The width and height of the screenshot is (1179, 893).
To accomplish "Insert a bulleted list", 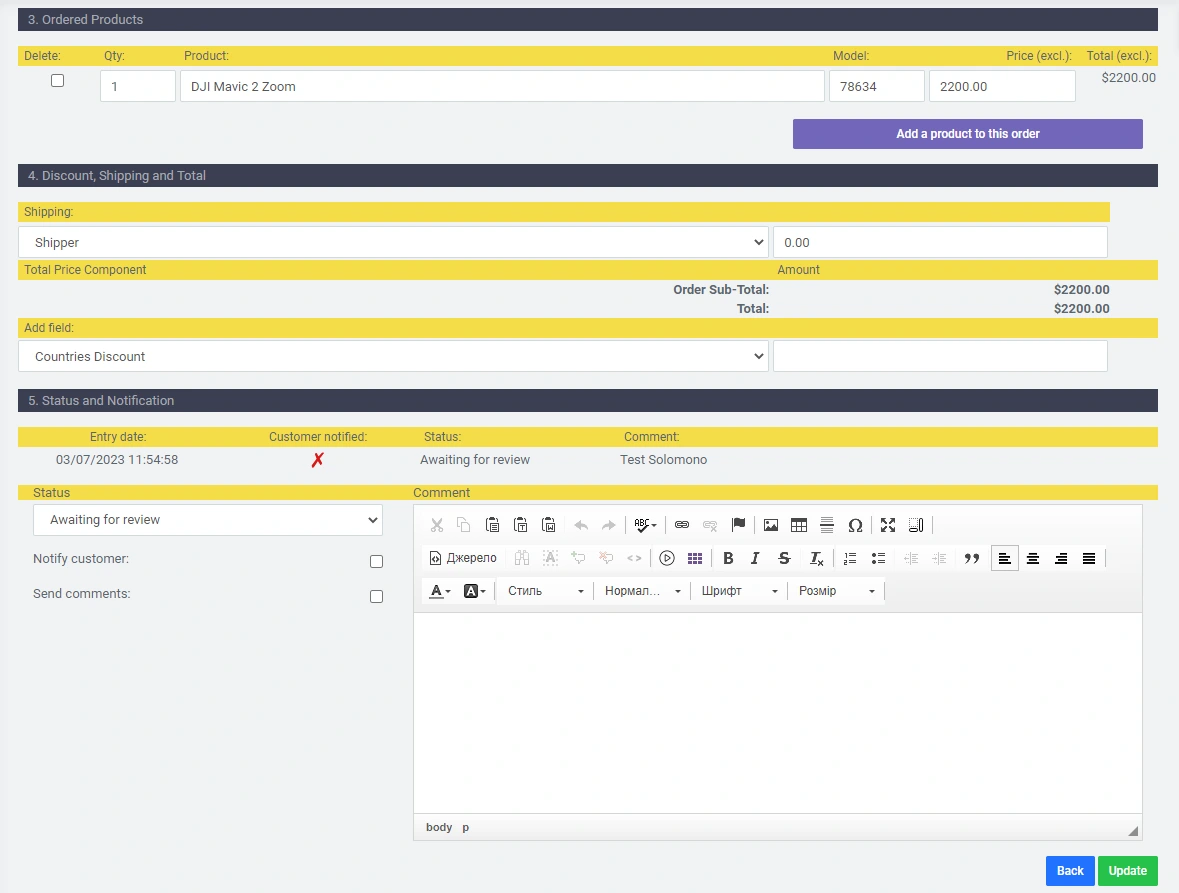I will [x=879, y=558].
